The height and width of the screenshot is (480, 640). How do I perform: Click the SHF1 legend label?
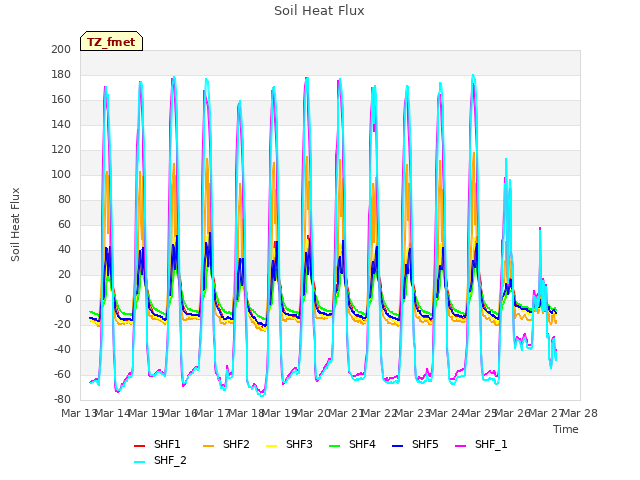(167, 444)
